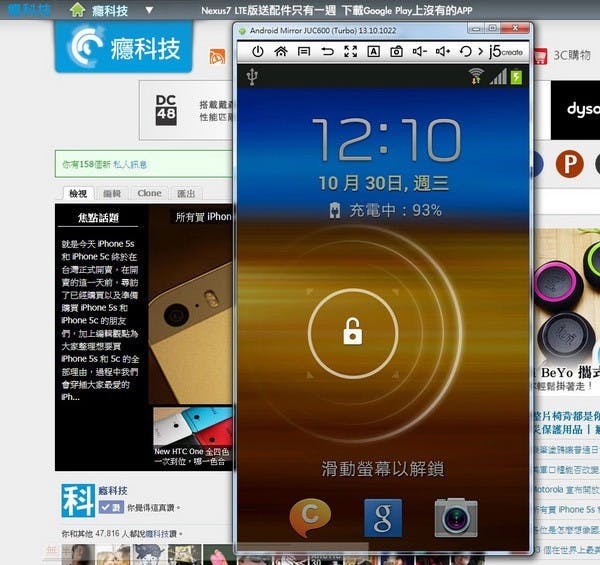Screen dimensions: 600x565
Task: Open the Camera shortcut on lock screen
Action: pos(456,518)
